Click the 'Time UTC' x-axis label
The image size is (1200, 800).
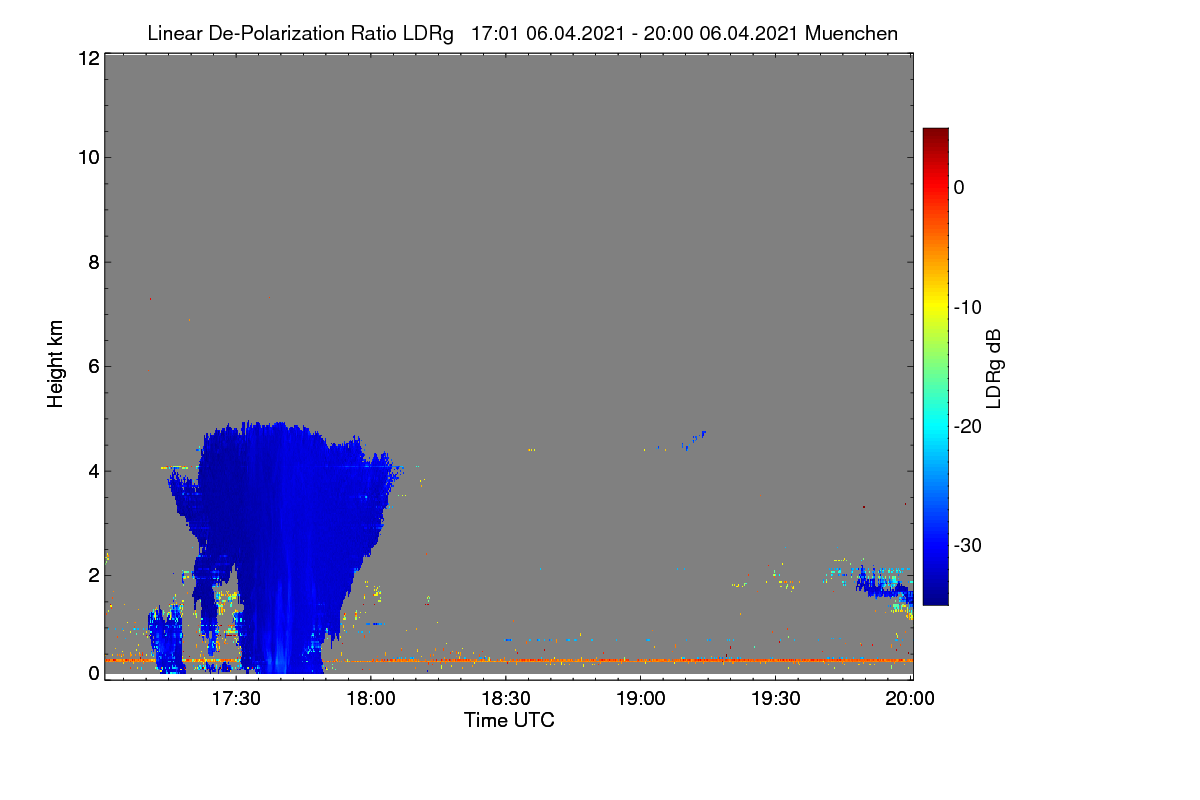click(x=509, y=720)
